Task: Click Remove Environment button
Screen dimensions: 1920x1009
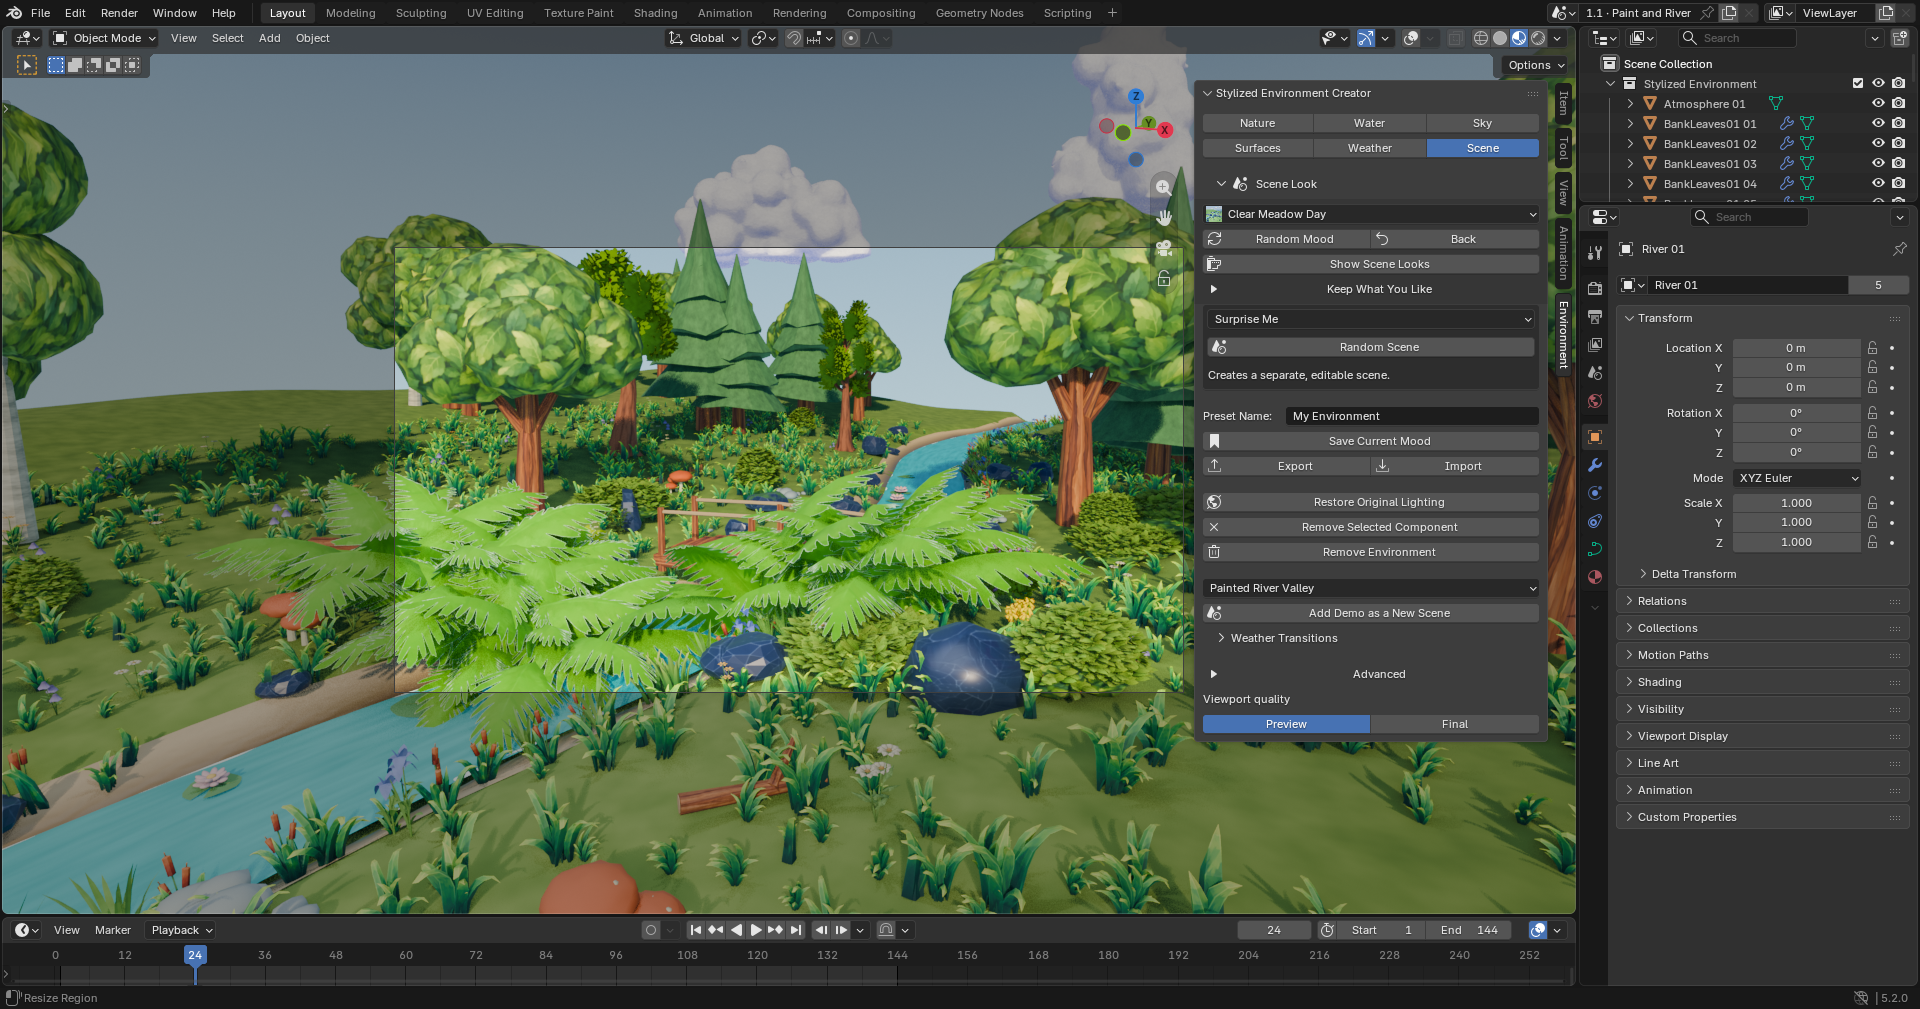Action: coord(1371,552)
